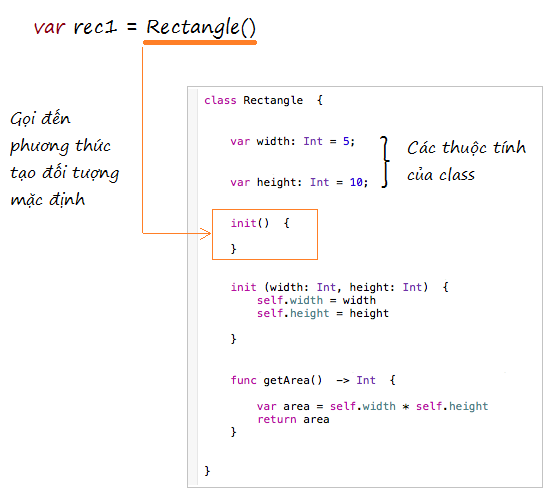This screenshot has height=495, width=558.
Task: Click the 'self.width = width' statement
Action: [x=316, y=300]
